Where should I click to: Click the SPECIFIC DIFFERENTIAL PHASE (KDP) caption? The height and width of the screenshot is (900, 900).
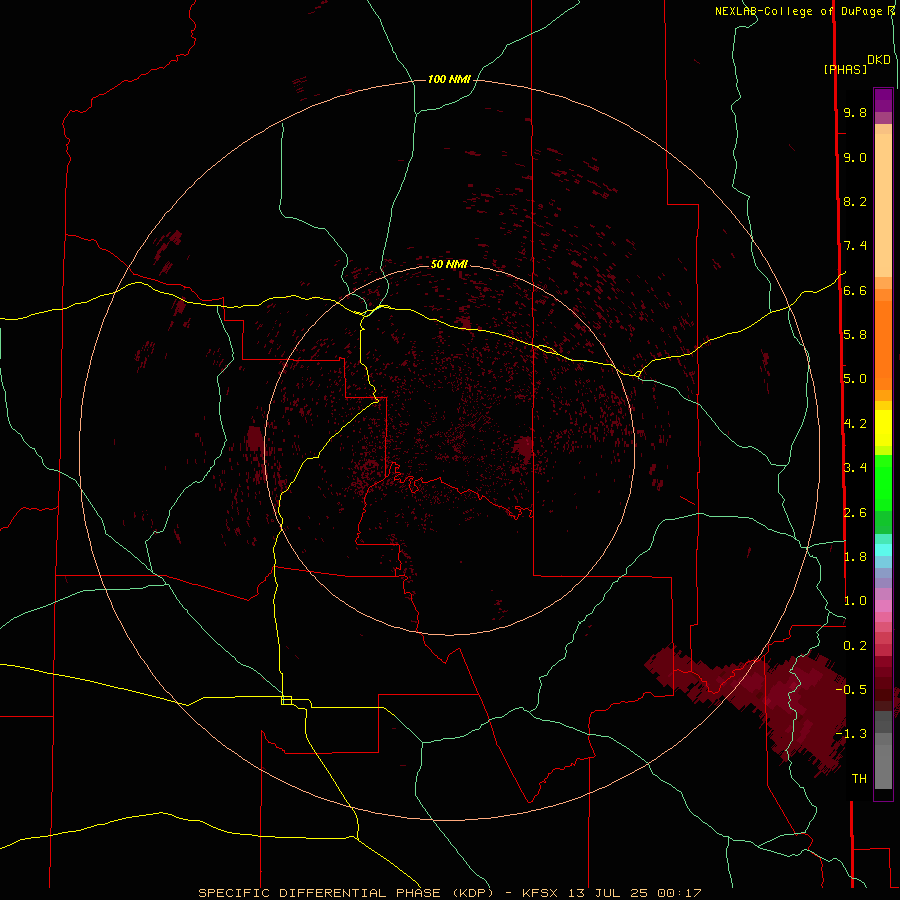click(x=346, y=893)
